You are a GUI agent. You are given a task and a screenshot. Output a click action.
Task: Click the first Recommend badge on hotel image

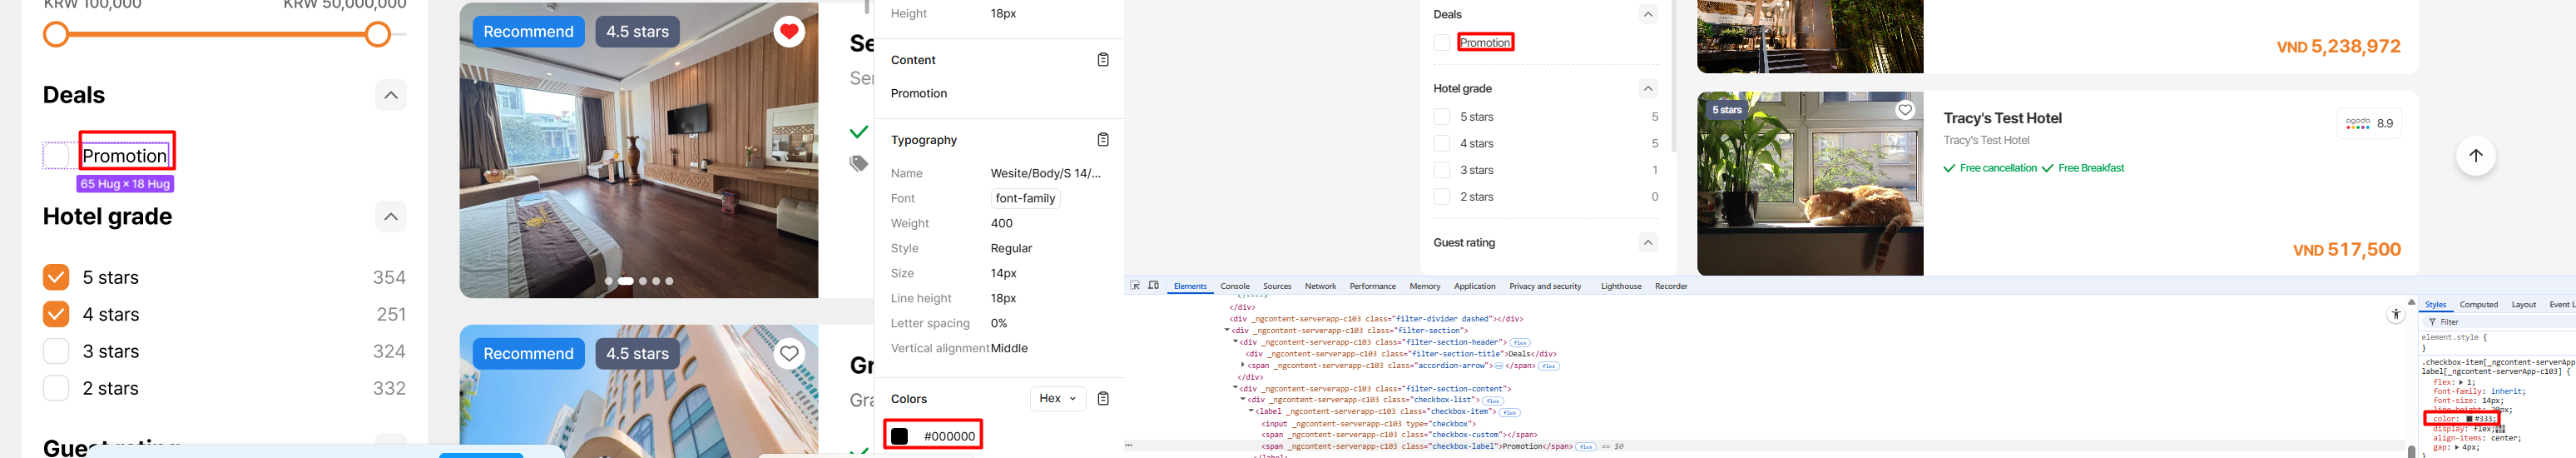(x=528, y=32)
